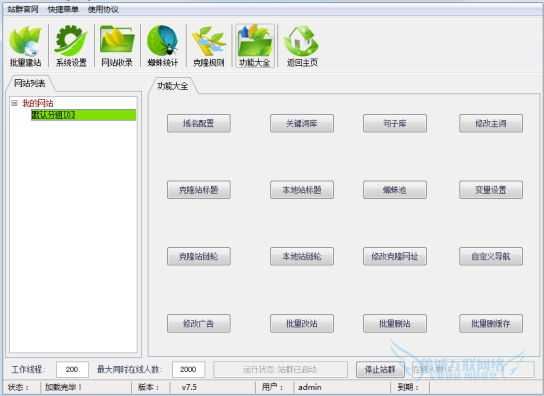Image resolution: width=544 pixels, height=396 pixels.
Task: Go to 返回主页 house icon
Action: coord(302,46)
